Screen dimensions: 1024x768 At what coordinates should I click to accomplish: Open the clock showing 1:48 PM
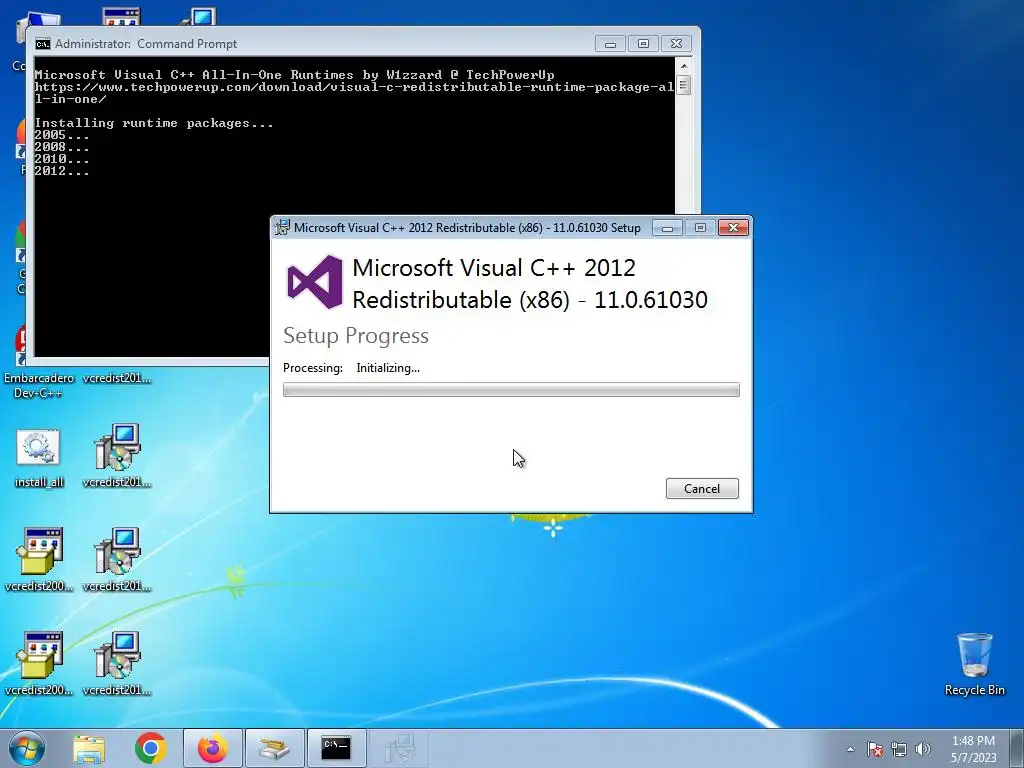[x=973, y=749]
